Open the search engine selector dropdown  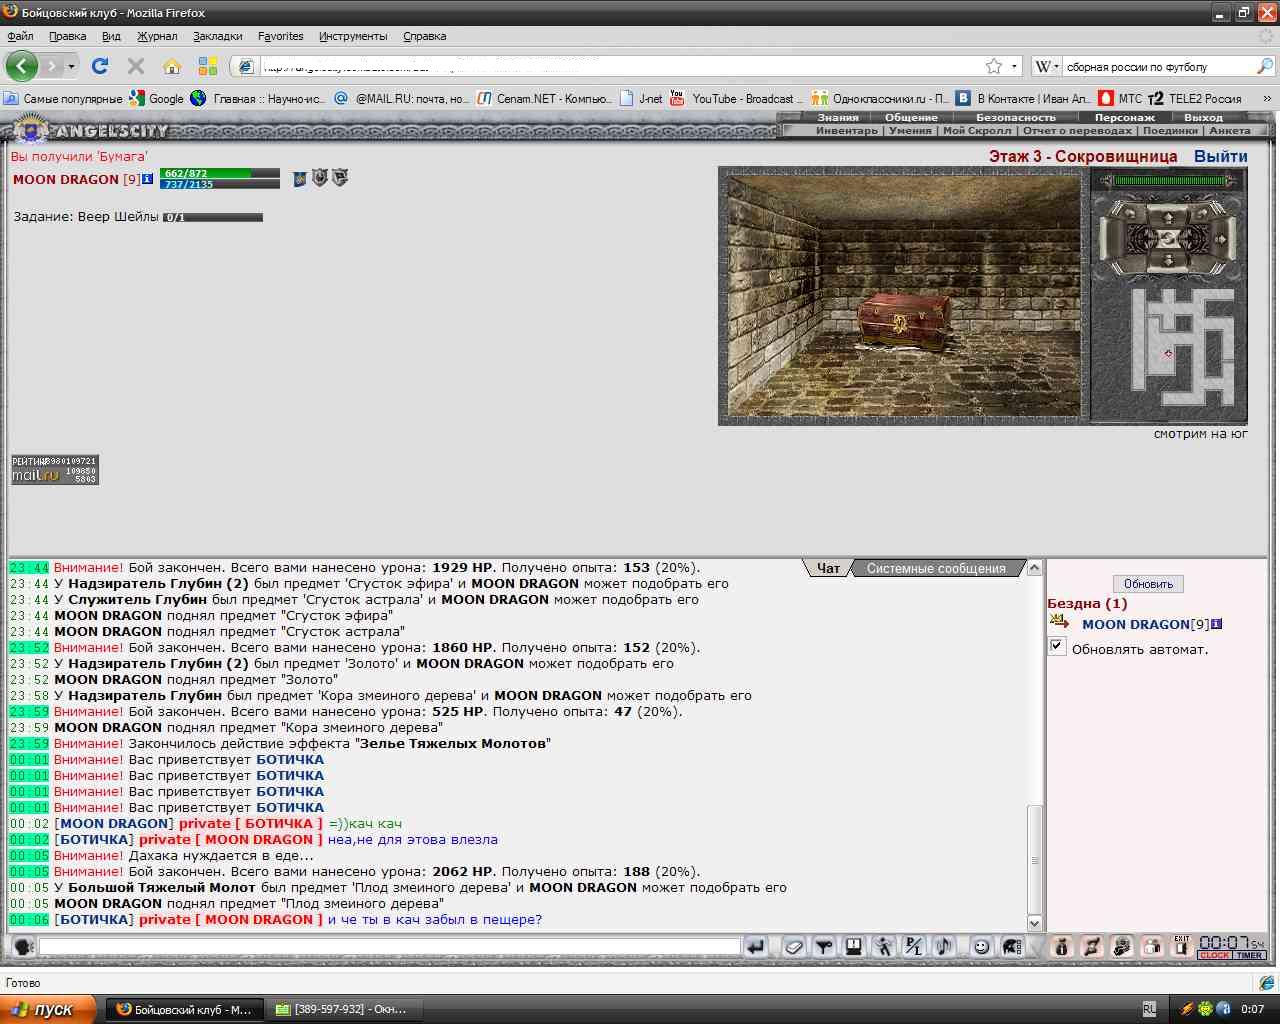coord(1046,66)
